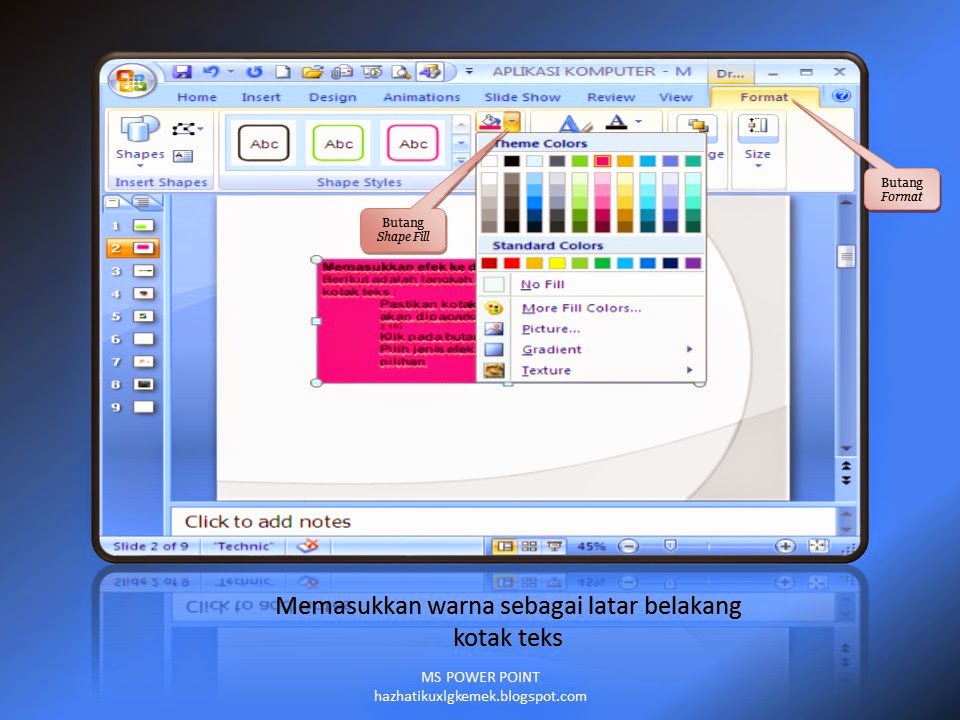960x720 pixels.
Task: Click the Drawing Tools contextual tab label
Action: pyautogui.click(x=730, y=73)
